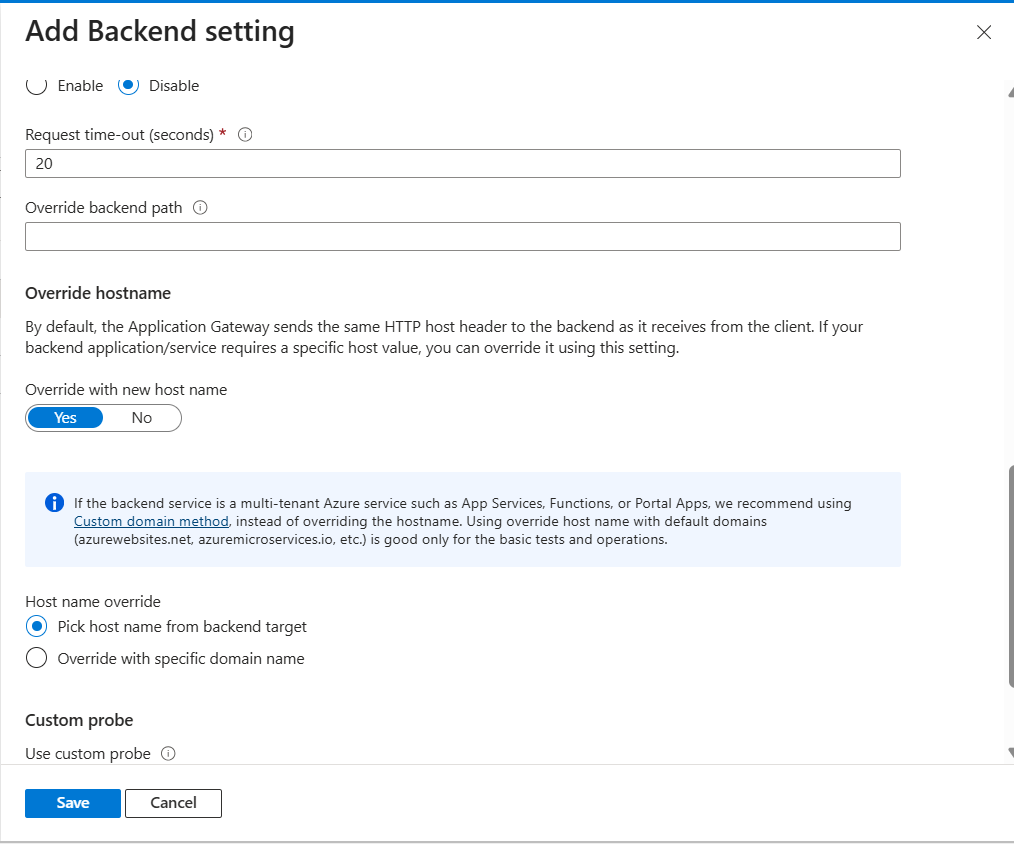Click the scrollbar up arrow

coord(1010,91)
